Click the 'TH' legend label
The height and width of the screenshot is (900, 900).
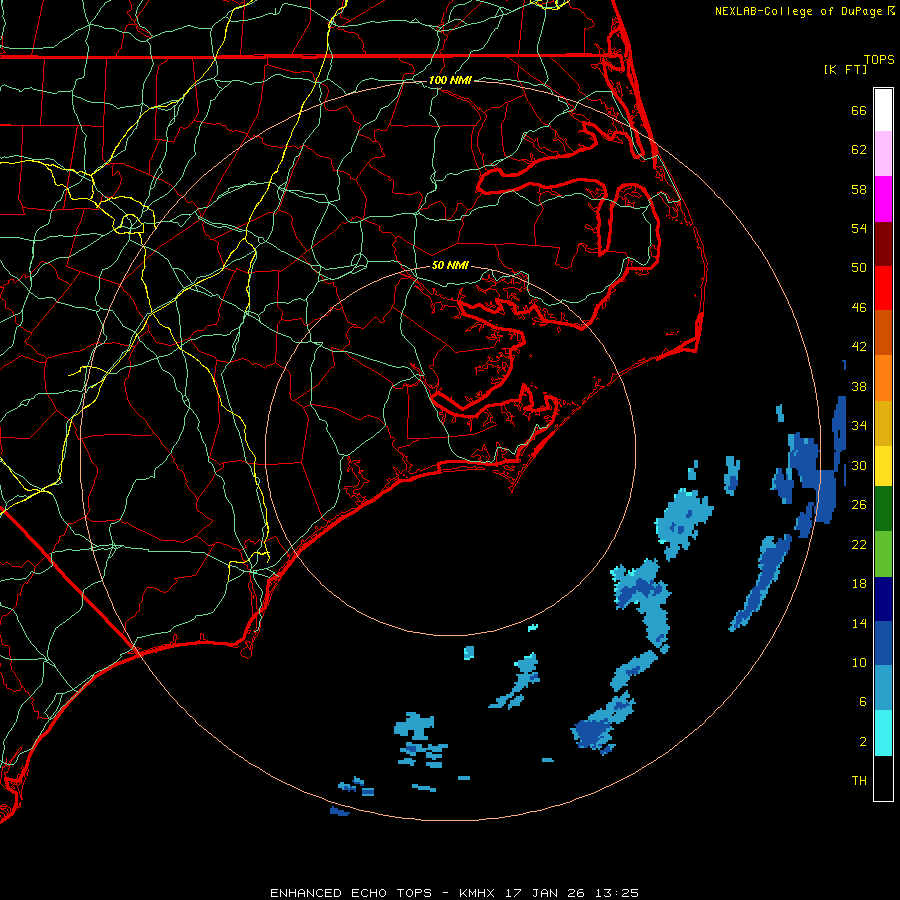(x=859, y=781)
